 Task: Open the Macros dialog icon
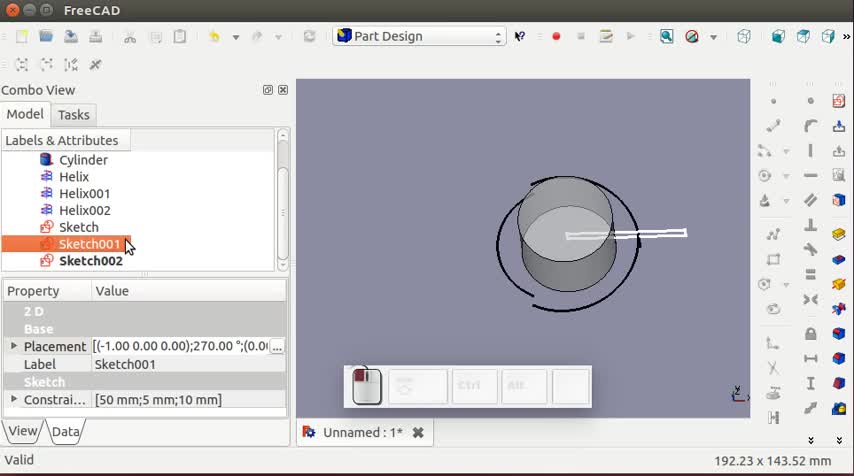pyautogui.click(x=606, y=36)
